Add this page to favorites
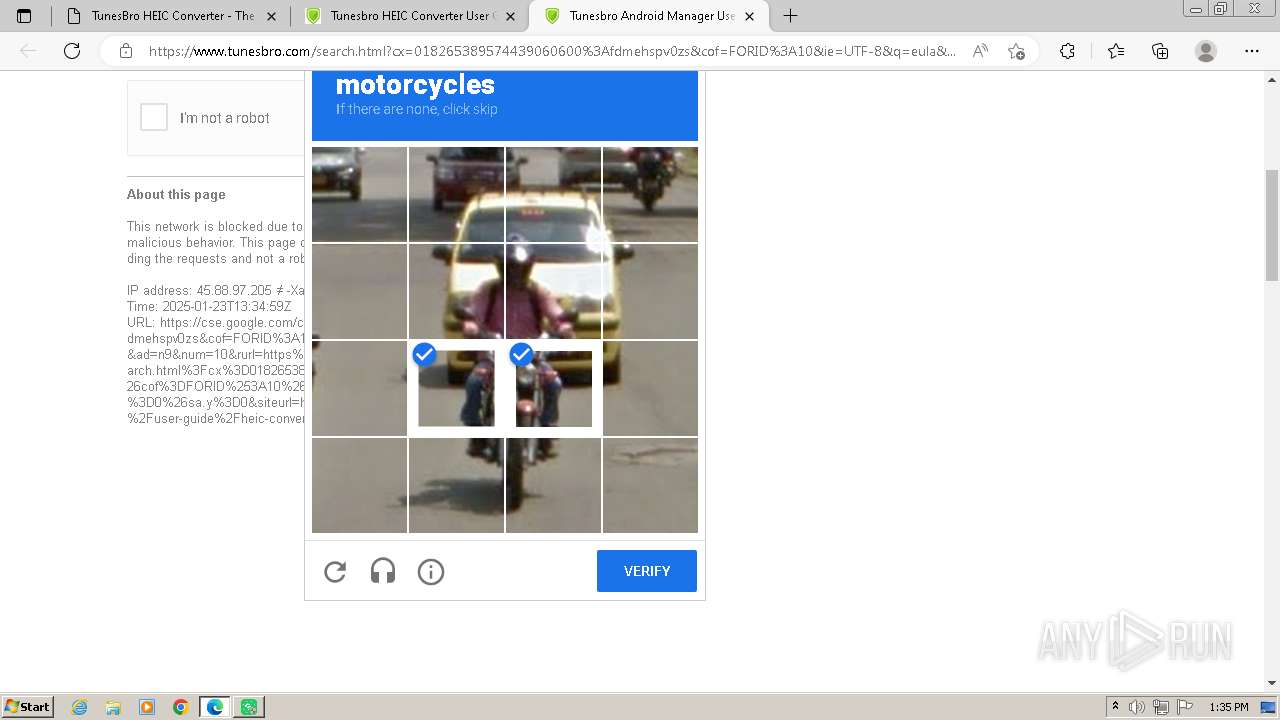Screen dimensions: 1280x720 coord(1016,51)
